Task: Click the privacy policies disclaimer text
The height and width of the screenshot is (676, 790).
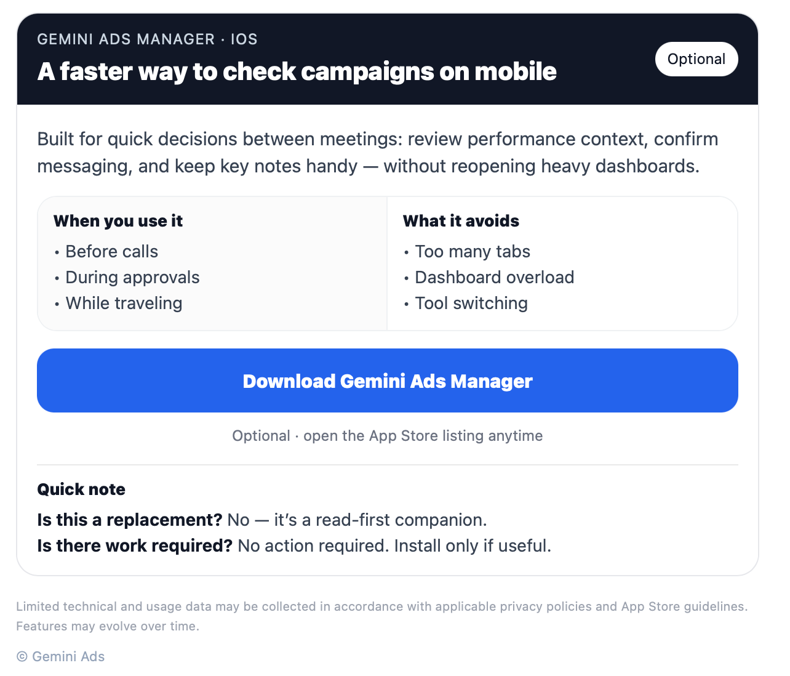Action: pos(382,606)
